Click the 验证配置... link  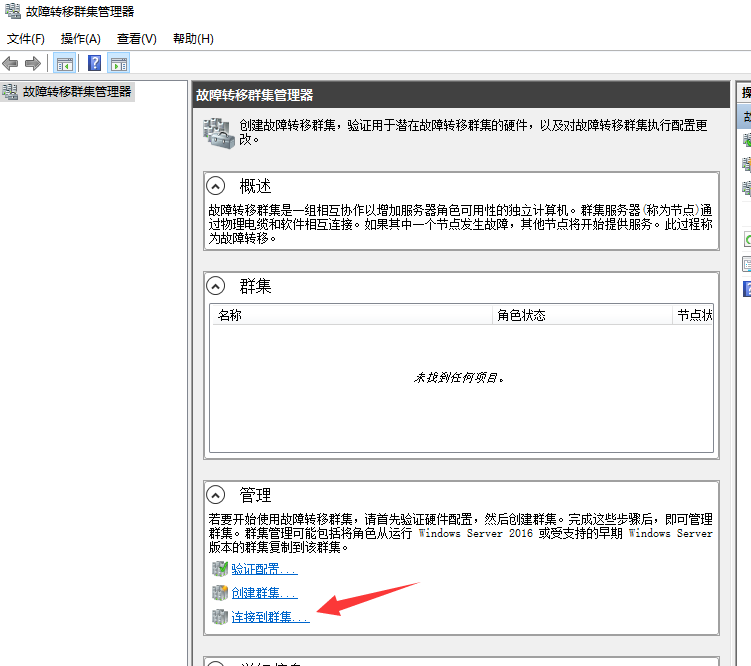264,569
